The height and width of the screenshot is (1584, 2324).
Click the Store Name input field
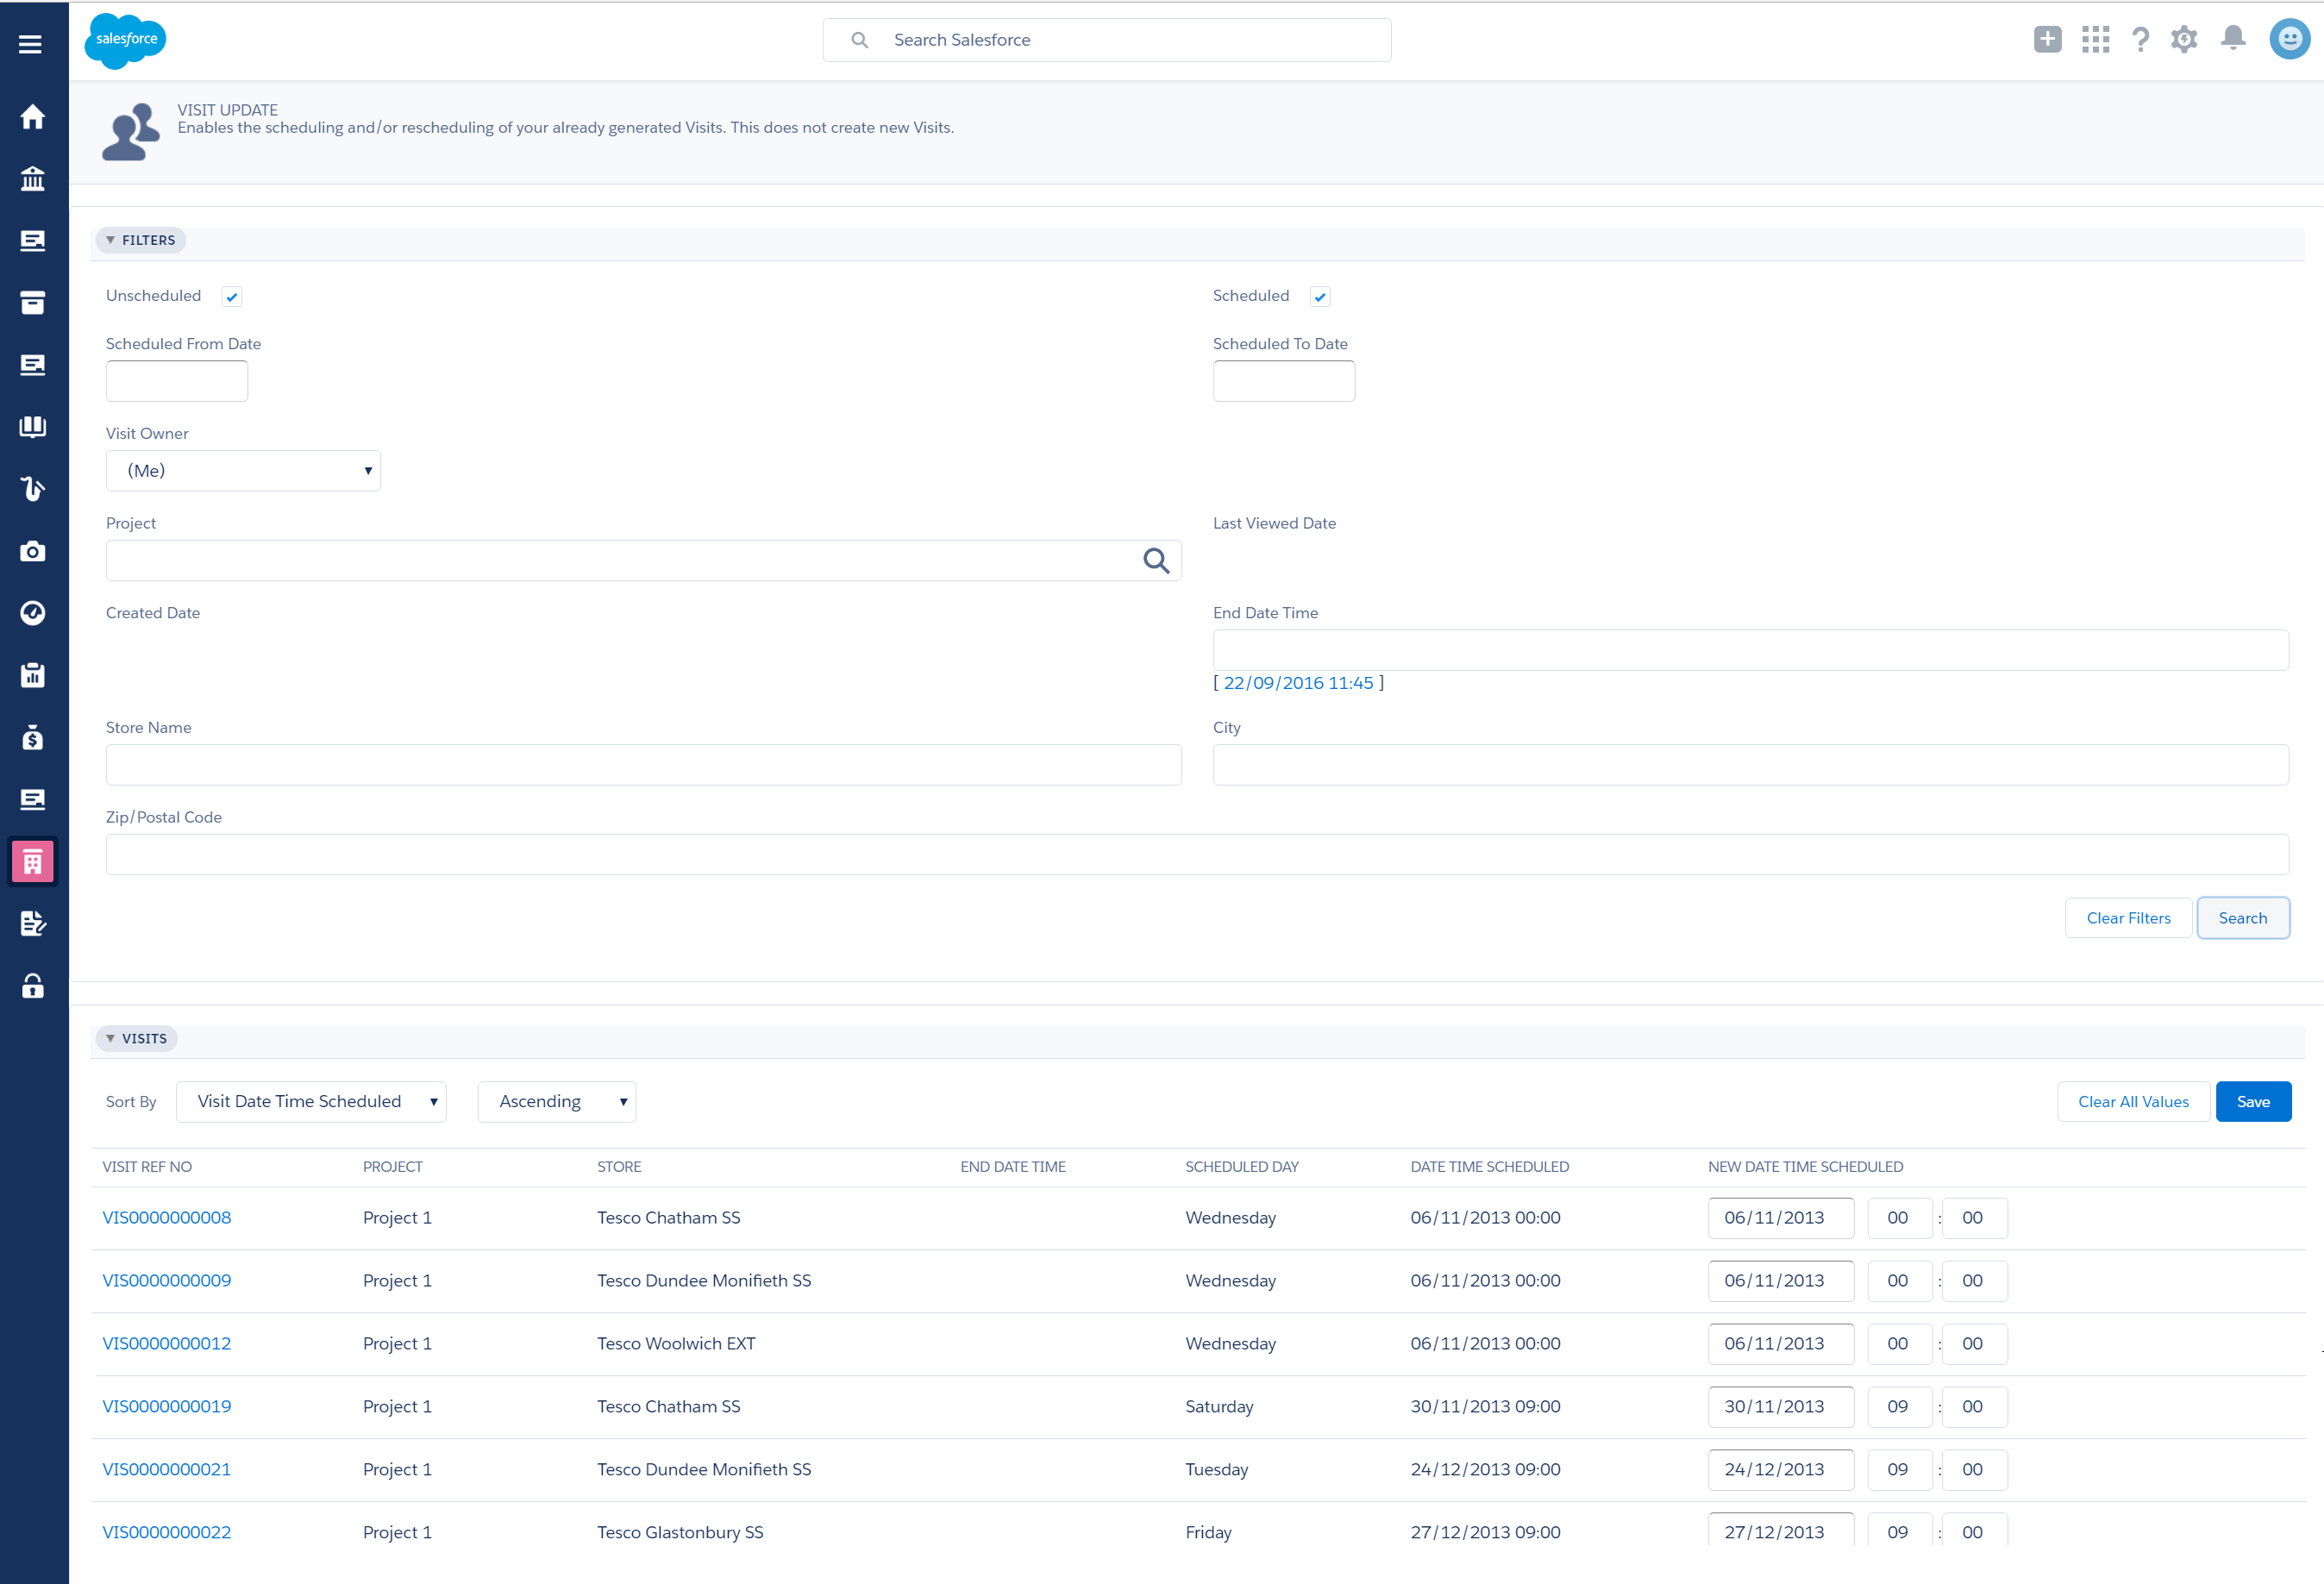(x=643, y=765)
